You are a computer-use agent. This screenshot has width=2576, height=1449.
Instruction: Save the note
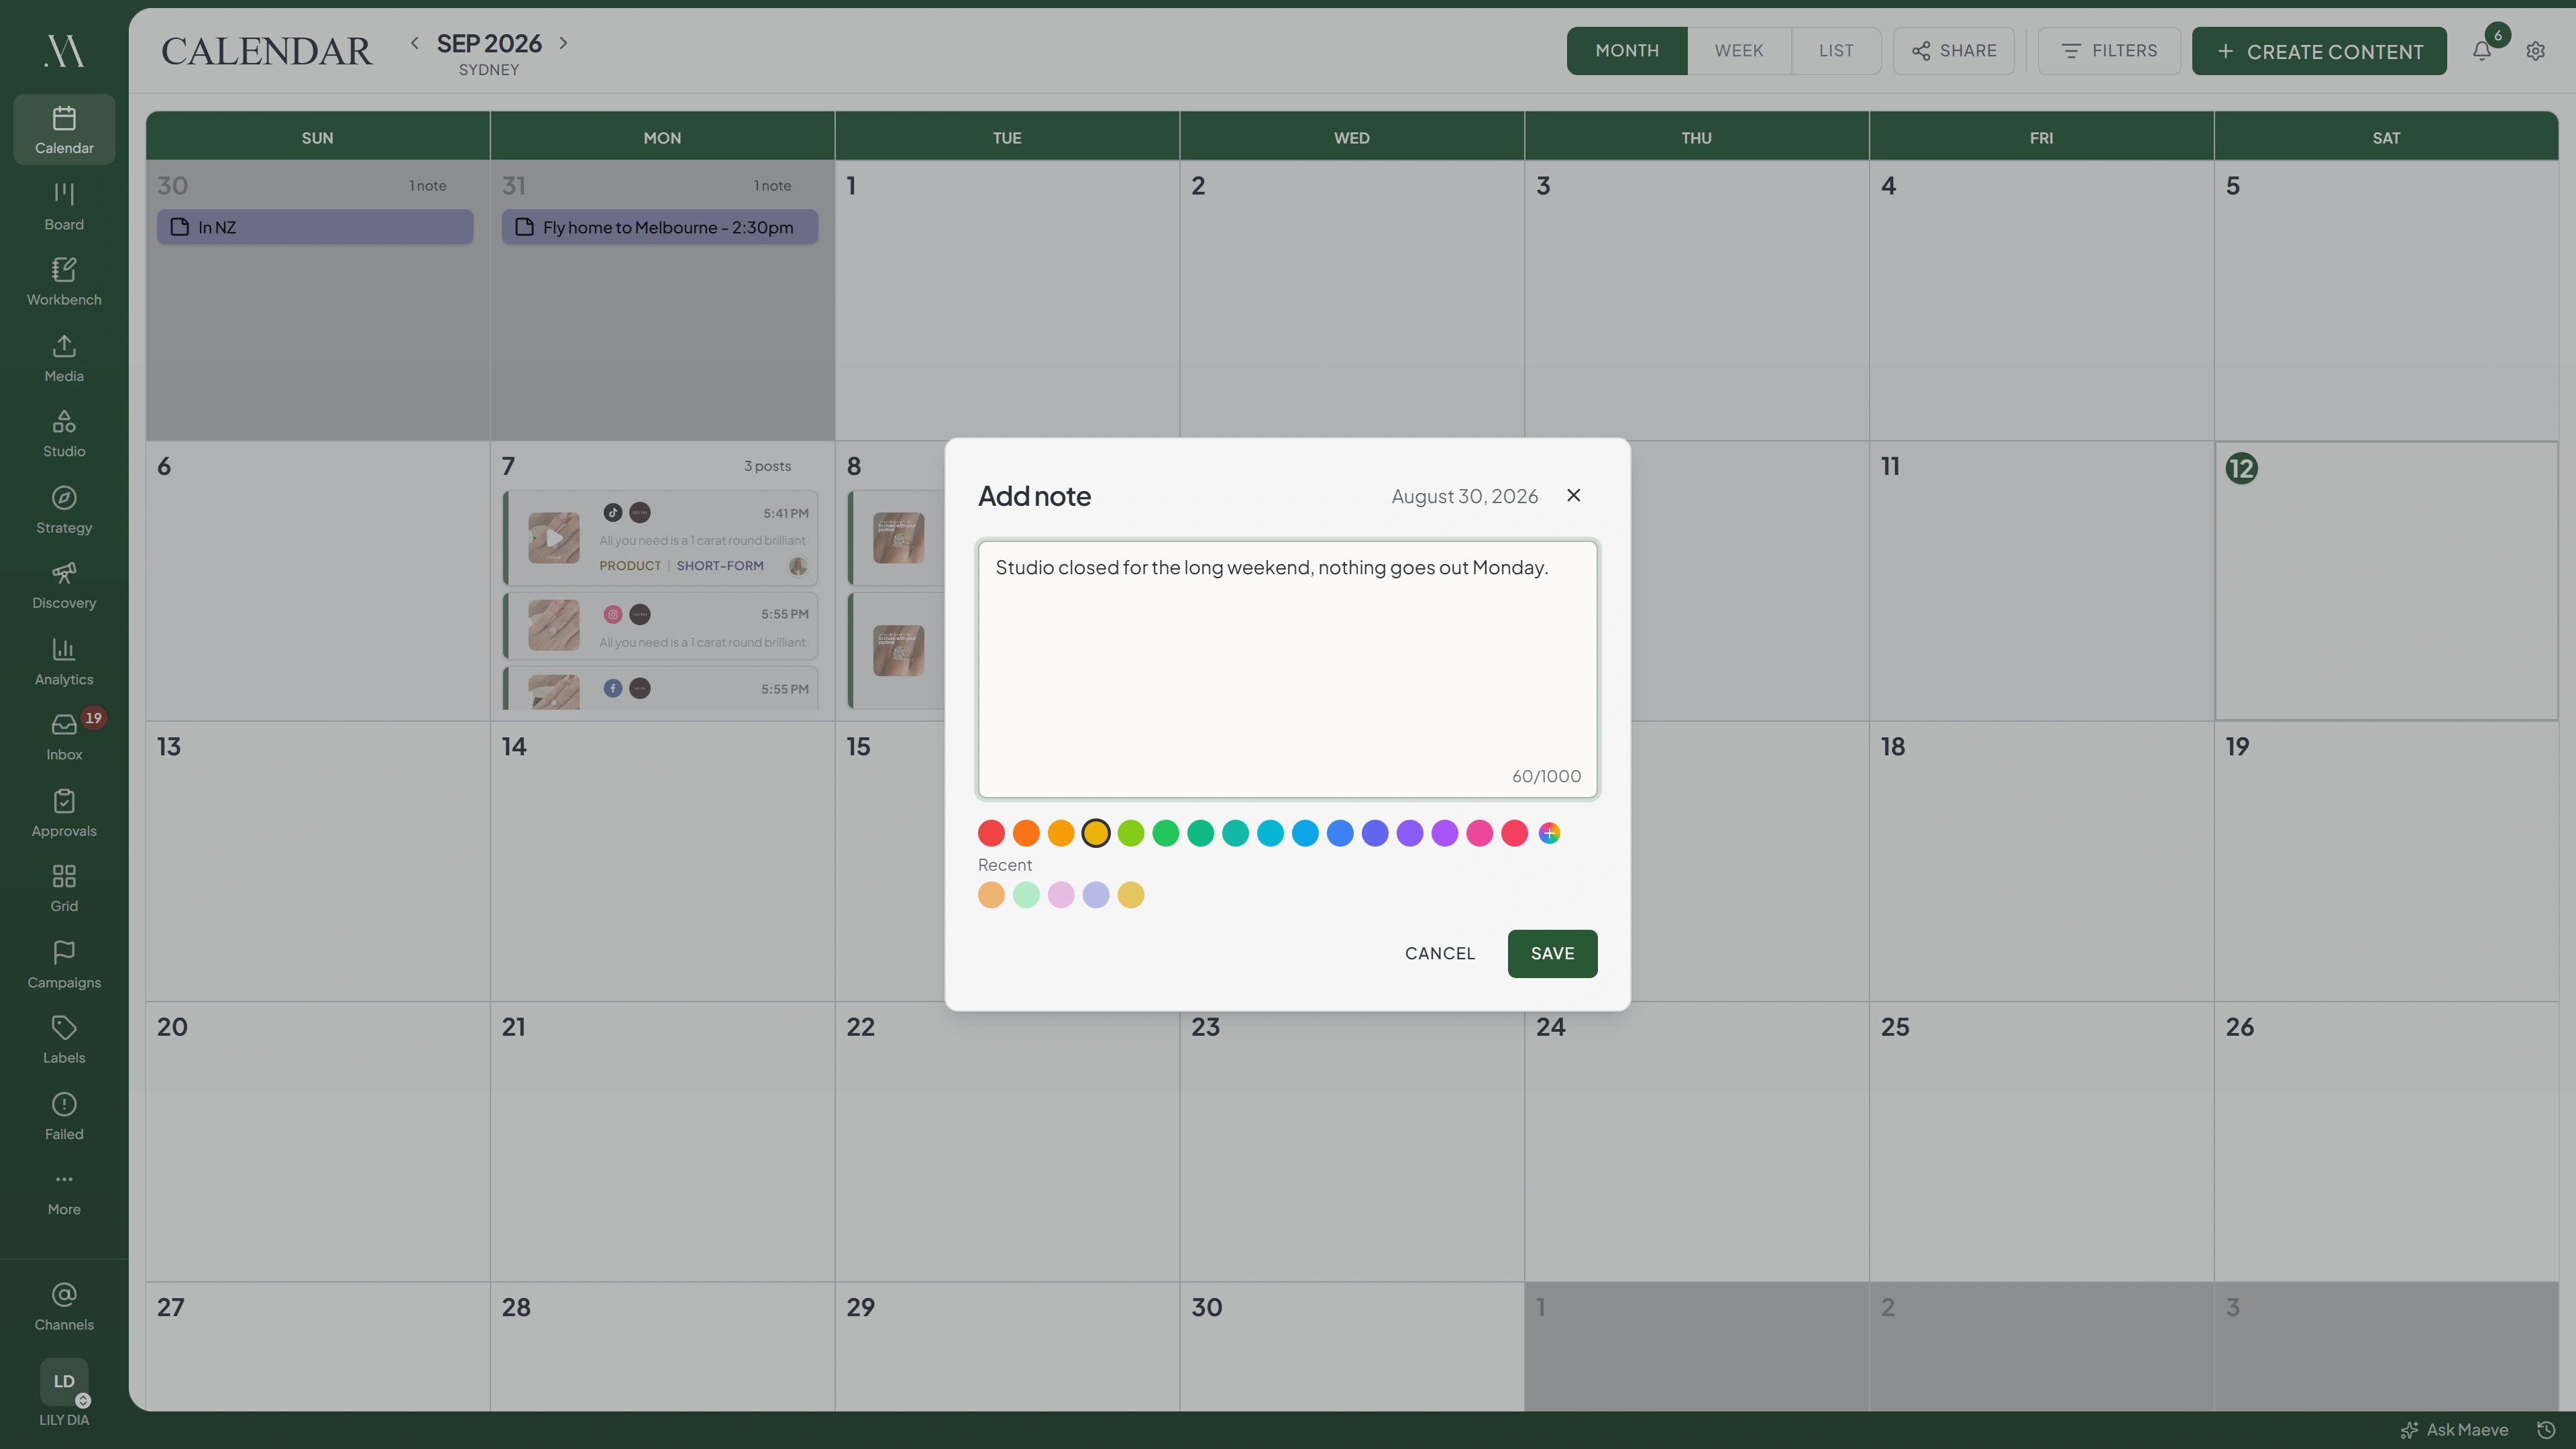click(1552, 953)
